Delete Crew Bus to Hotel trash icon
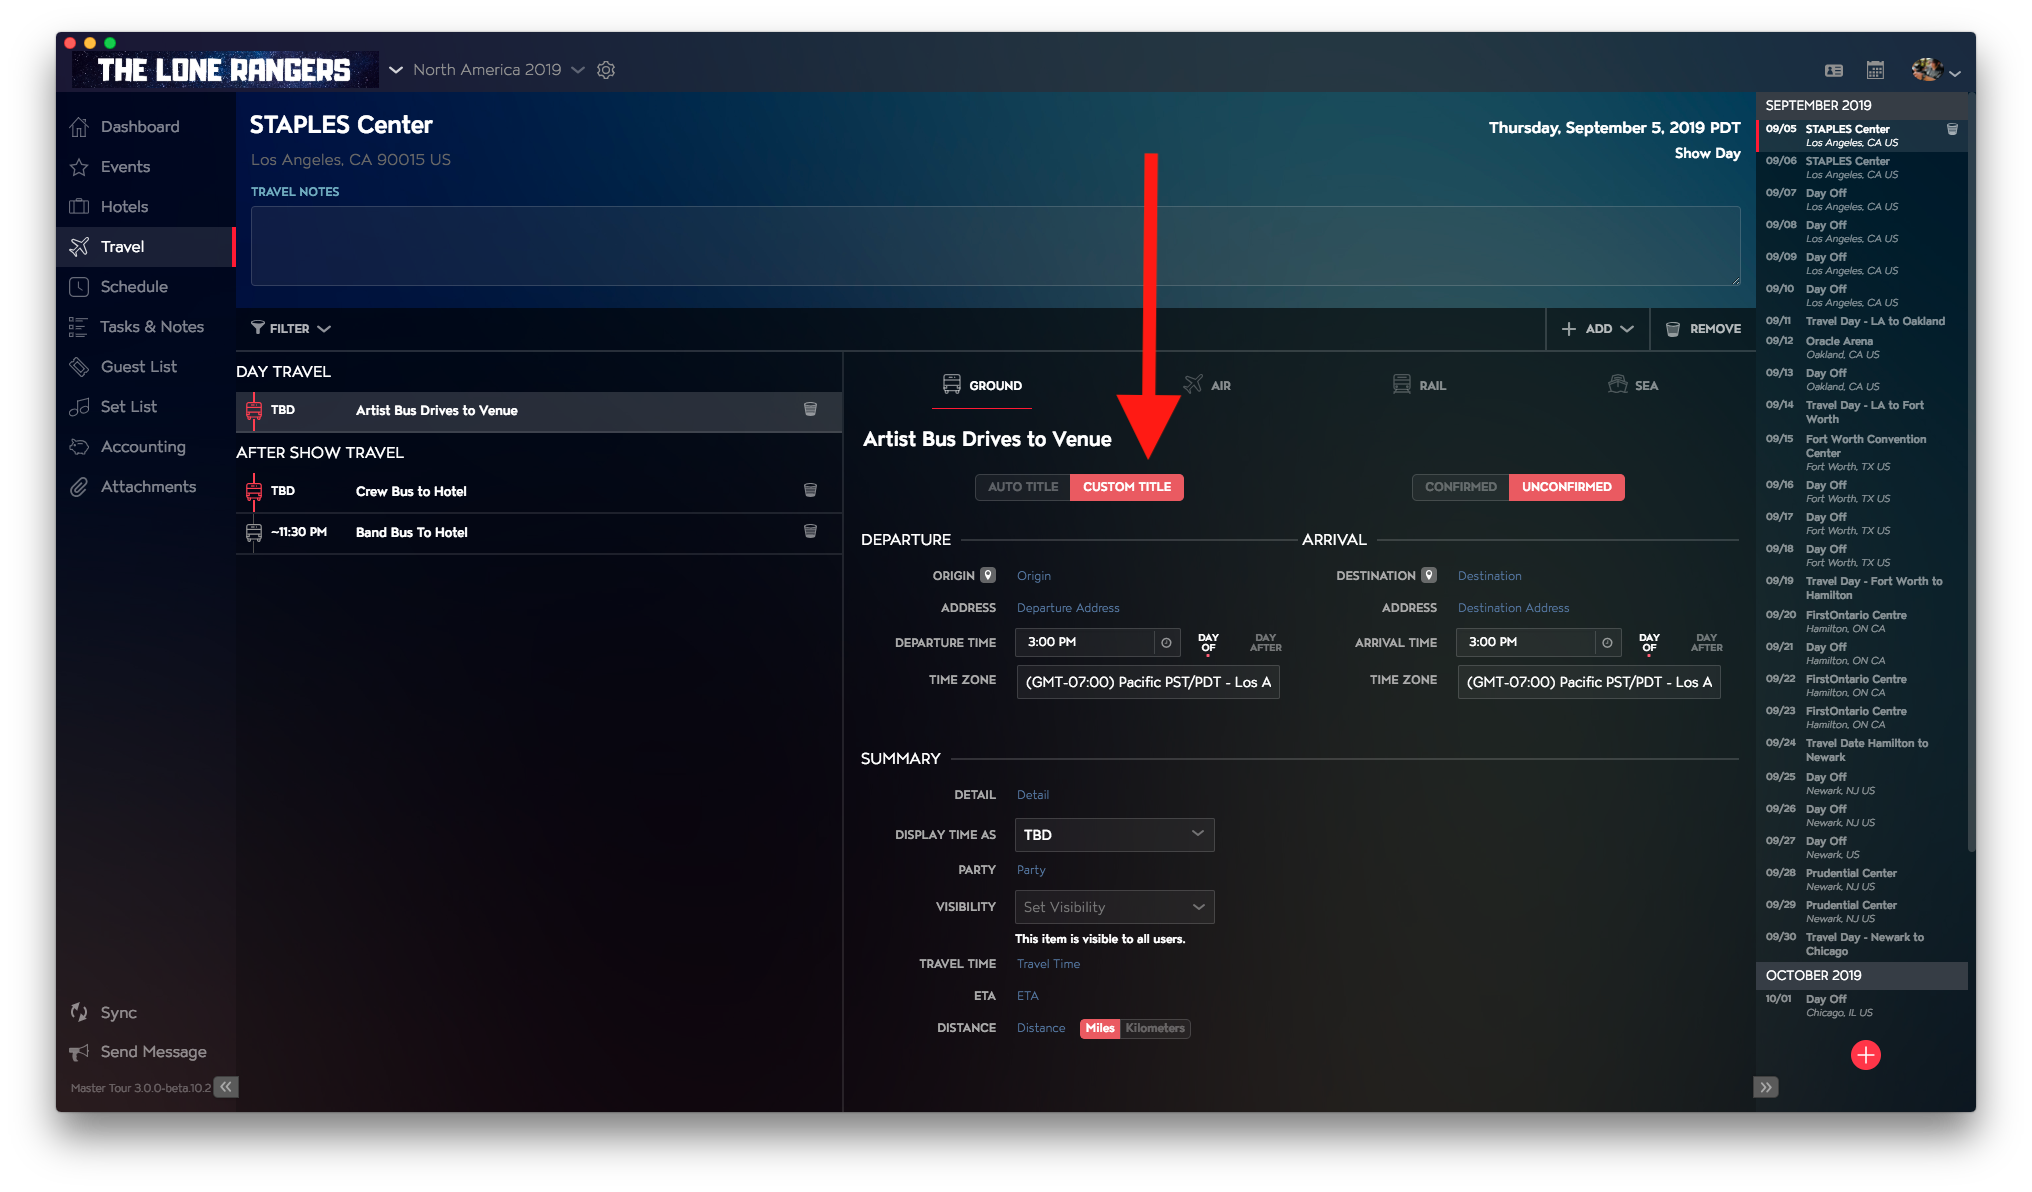 [x=811, y=491]
